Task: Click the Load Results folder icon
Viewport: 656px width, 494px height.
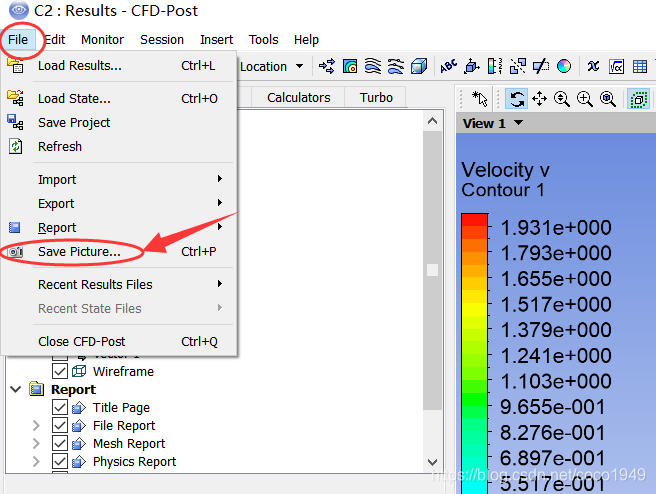Action: (x=15, y=66)
